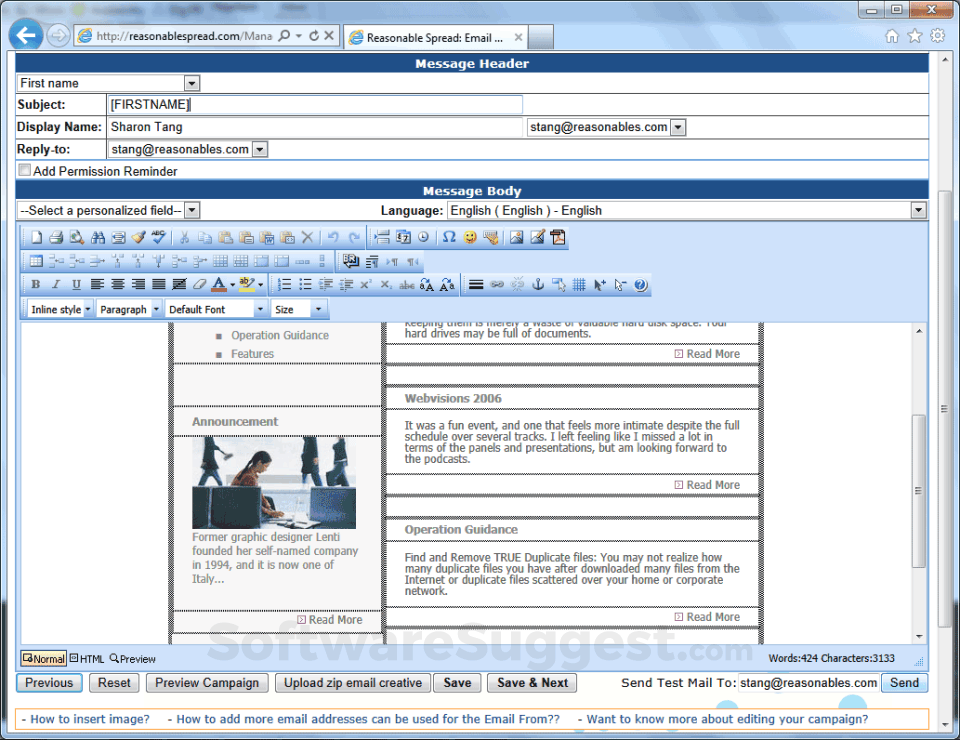Click the Print icon in editor toolbar
Viewport: 960px width, 740px height.
click(x=56, y=237)
